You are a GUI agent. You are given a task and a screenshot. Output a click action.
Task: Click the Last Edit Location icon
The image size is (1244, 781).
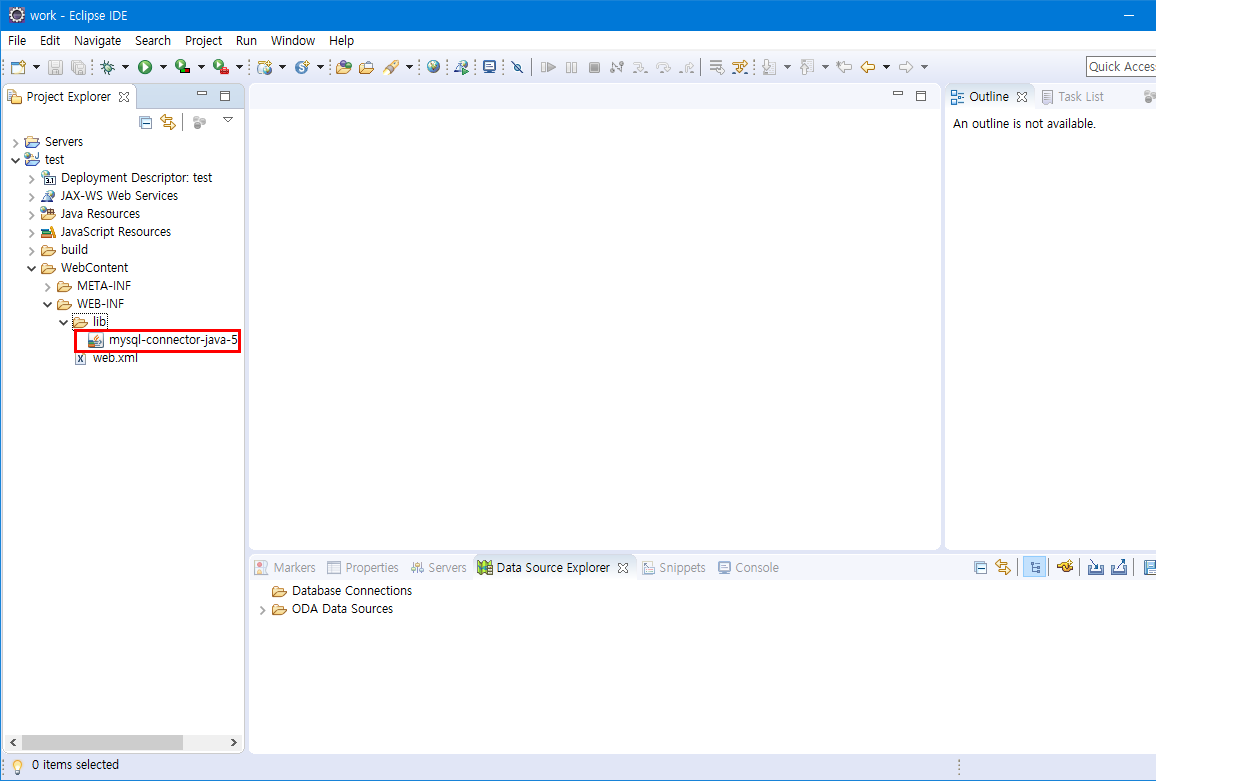click(844, 67)
